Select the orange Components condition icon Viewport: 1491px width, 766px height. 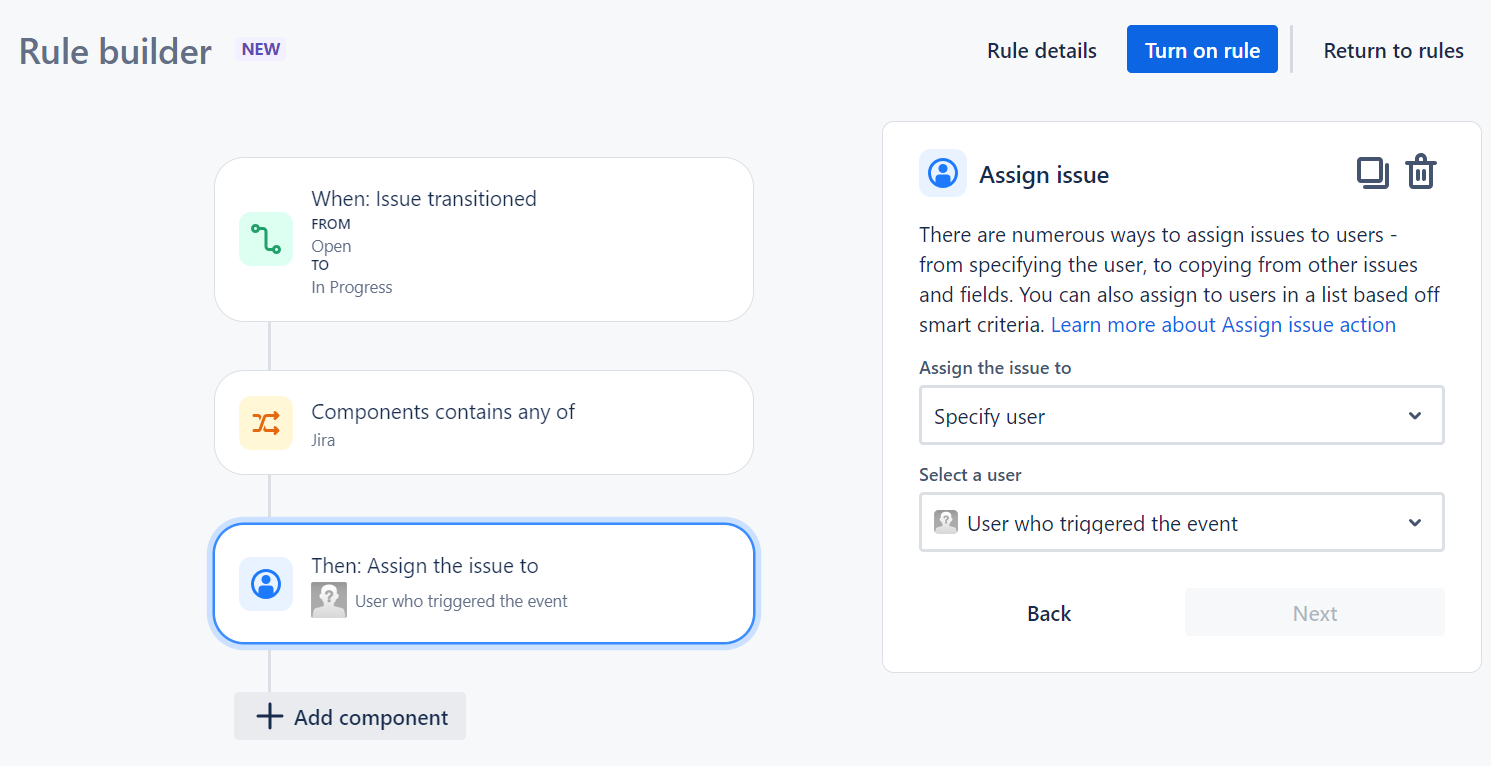(x=265, y=422)
